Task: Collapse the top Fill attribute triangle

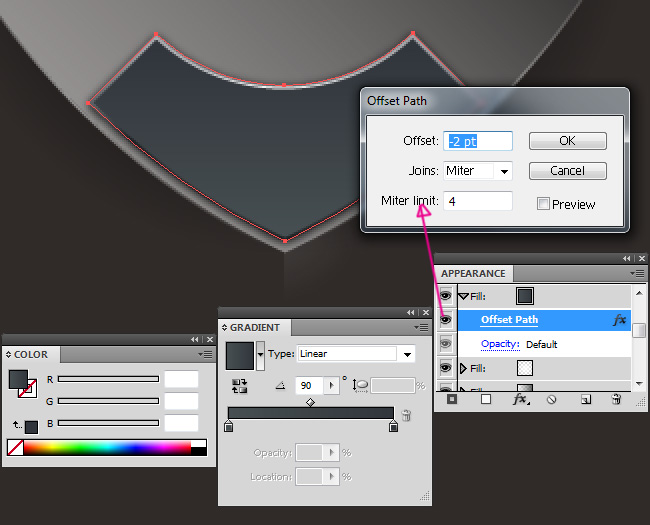Action: click(463, 296)
